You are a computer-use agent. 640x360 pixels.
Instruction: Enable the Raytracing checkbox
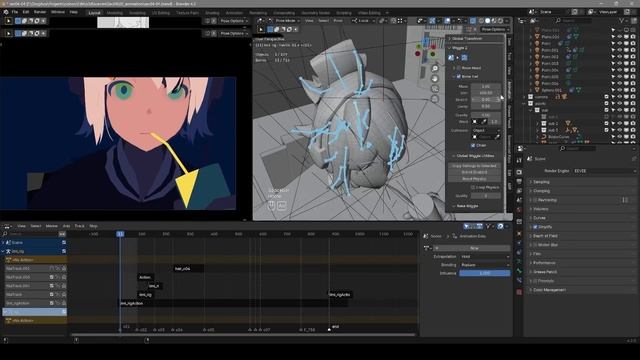coord(535,200)
